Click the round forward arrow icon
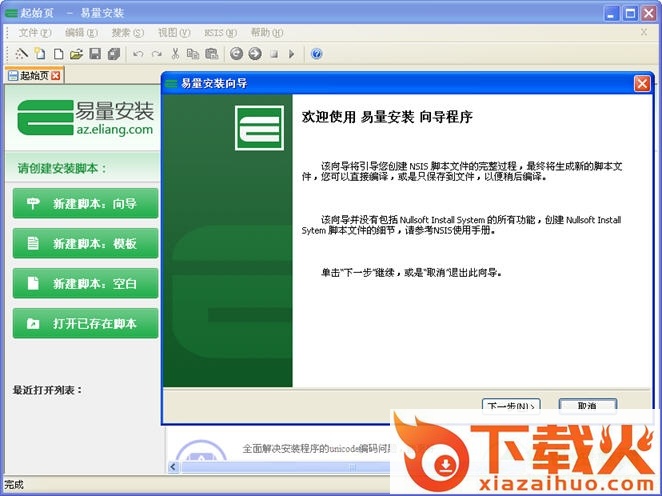The image size is (662, 496). (x=255, y=54)
